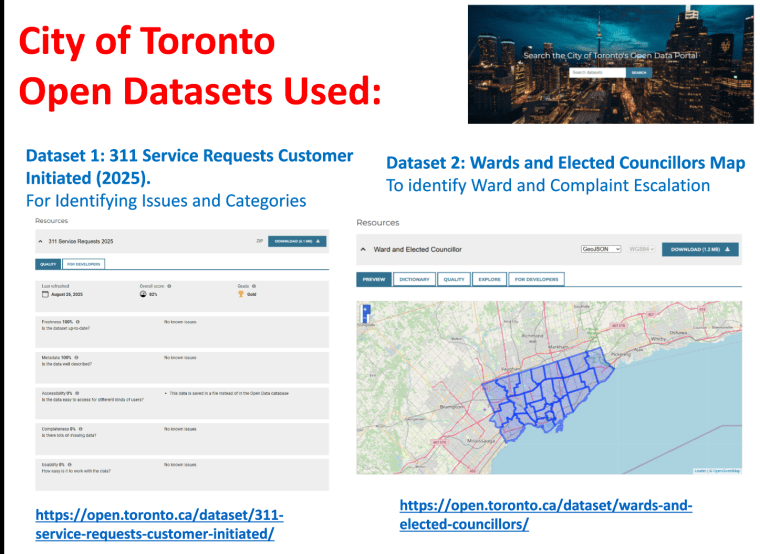Open the GeoJSON format dropdown
This screenshot has width=760, height=554.
(x=601, y=249)
